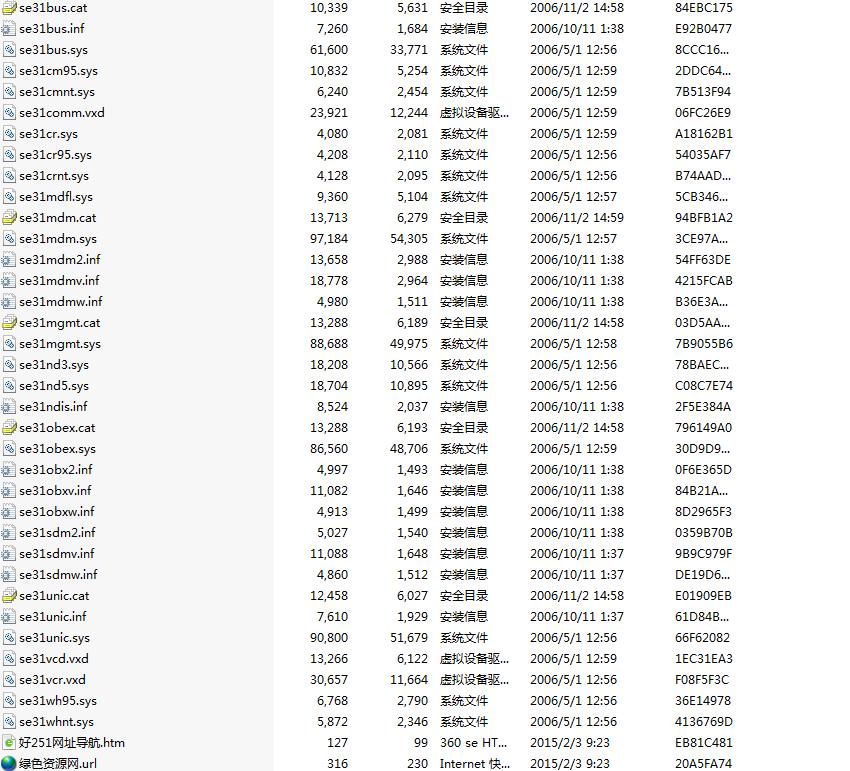Select the se31cm95.sys file name
Viewport: 850px width, 771px height.
[58, 71]
